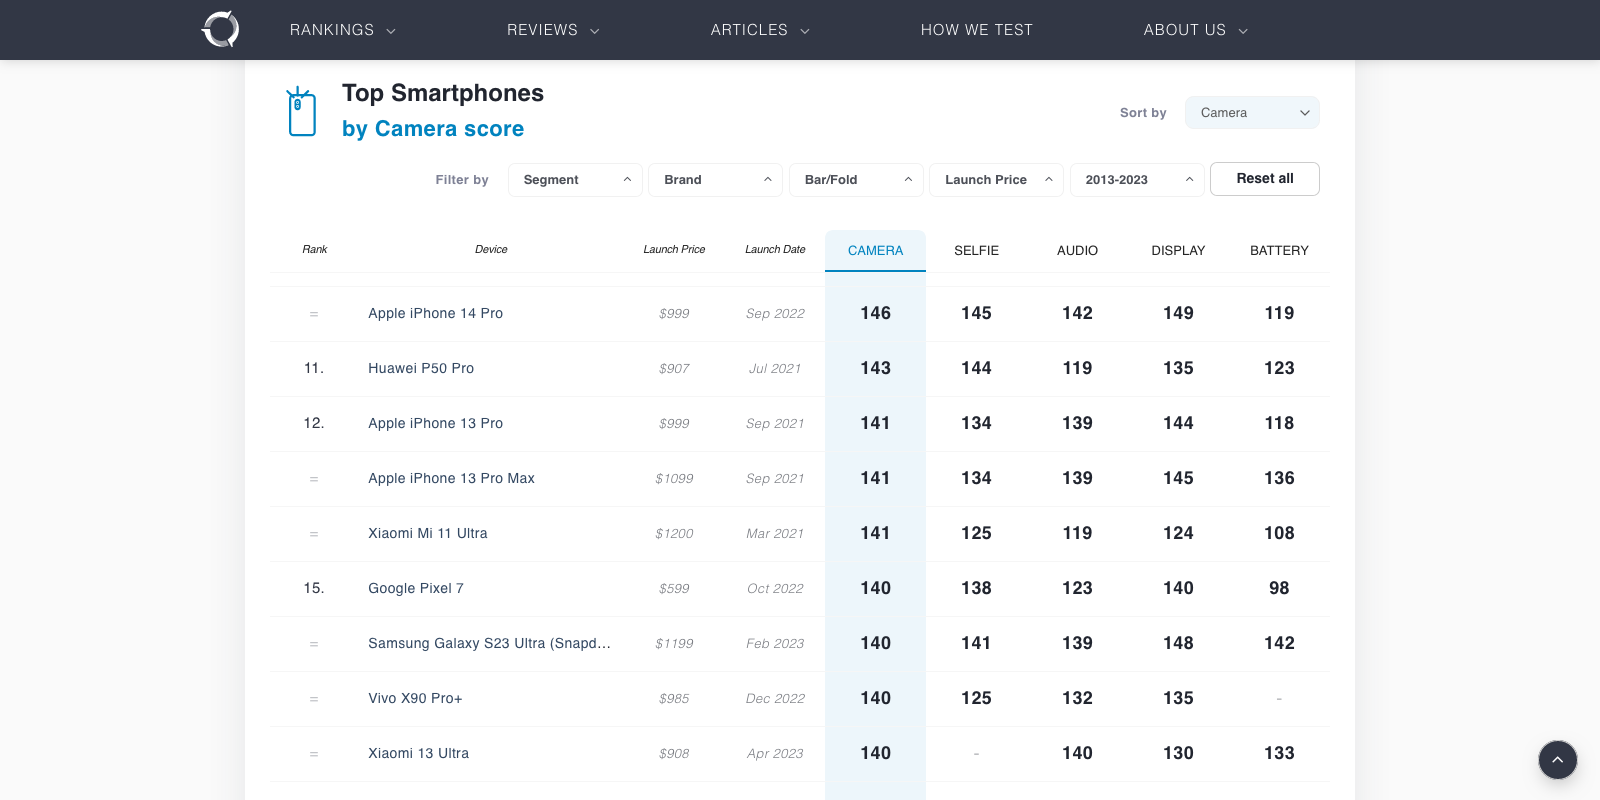Click Google Pixel 7 battery score 98
This screenshot has height=800, width=1600.
pos(1279,588)
